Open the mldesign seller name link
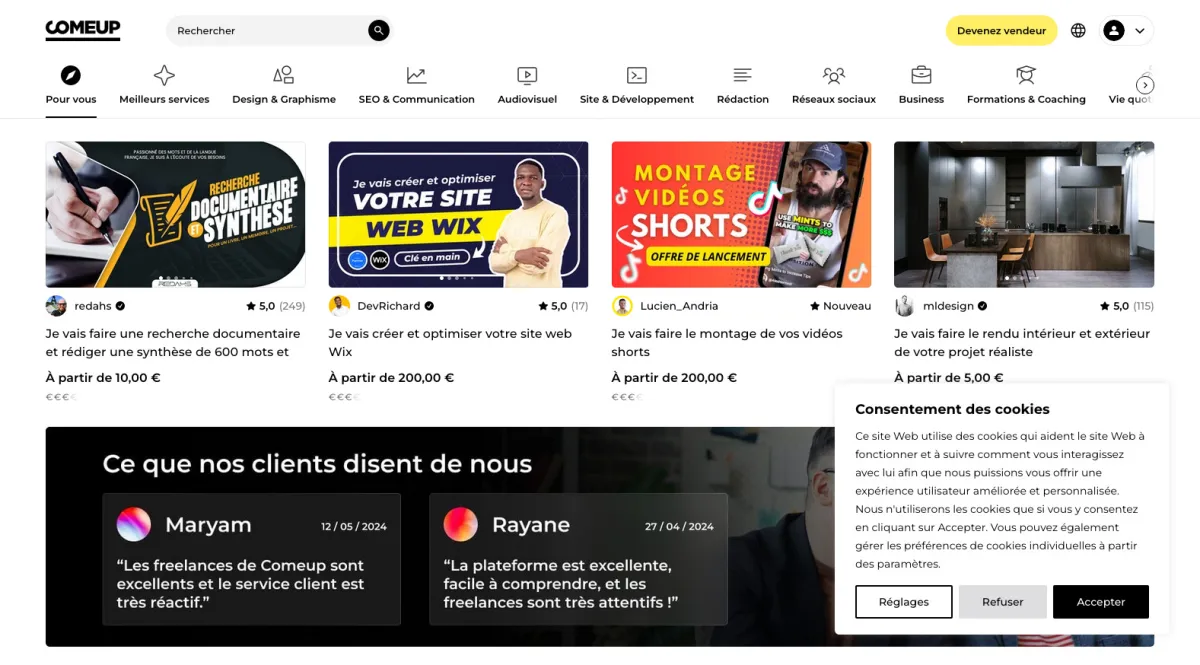The height and width of the screenshot is (665, 1200). 948,306
